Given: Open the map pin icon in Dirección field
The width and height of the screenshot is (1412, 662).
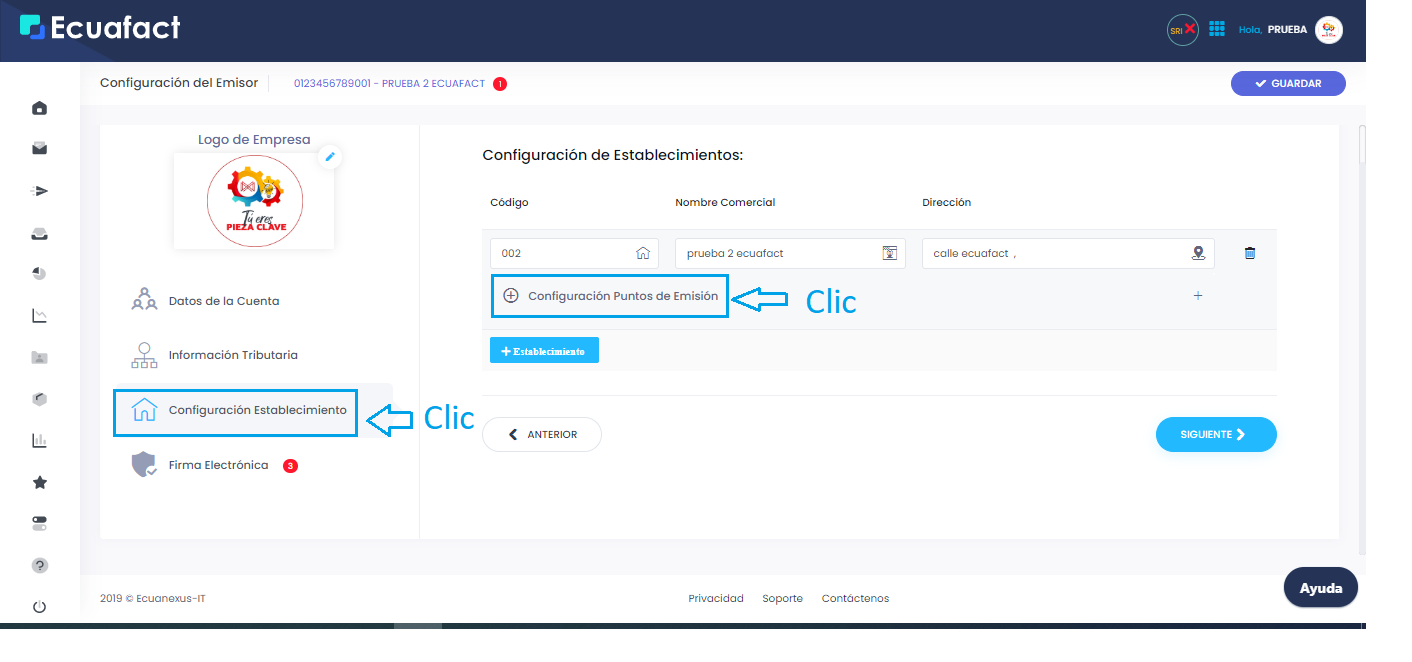Looking at the screenshot, I should click(x=1198, y=253).
